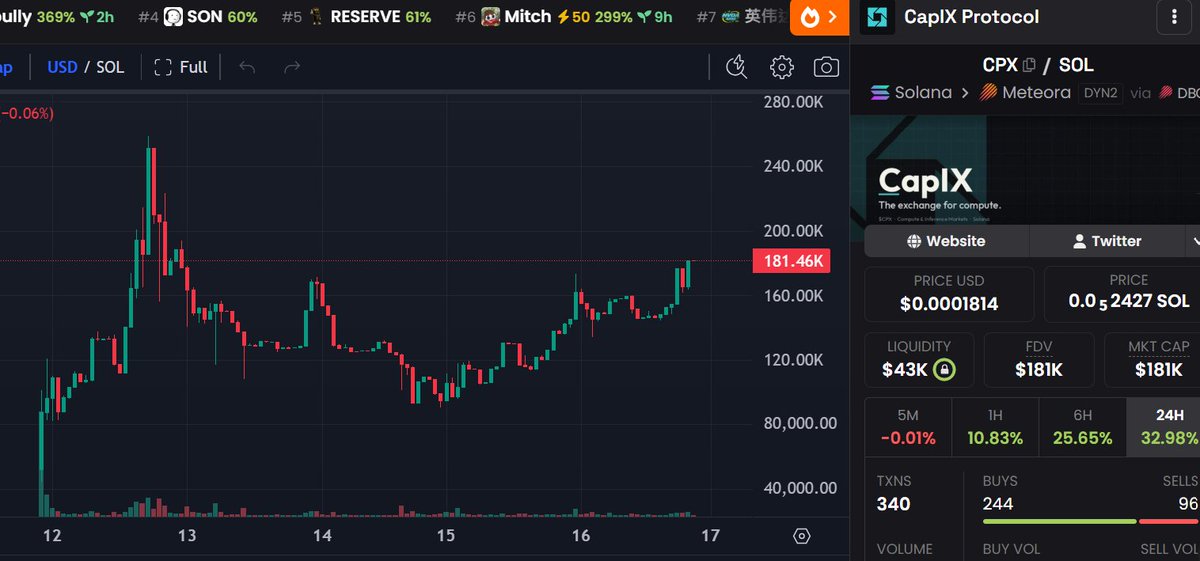Take a chart snapshot with camera icon
The width and height of the screenshot is (1200, 561).
[826, 67]
